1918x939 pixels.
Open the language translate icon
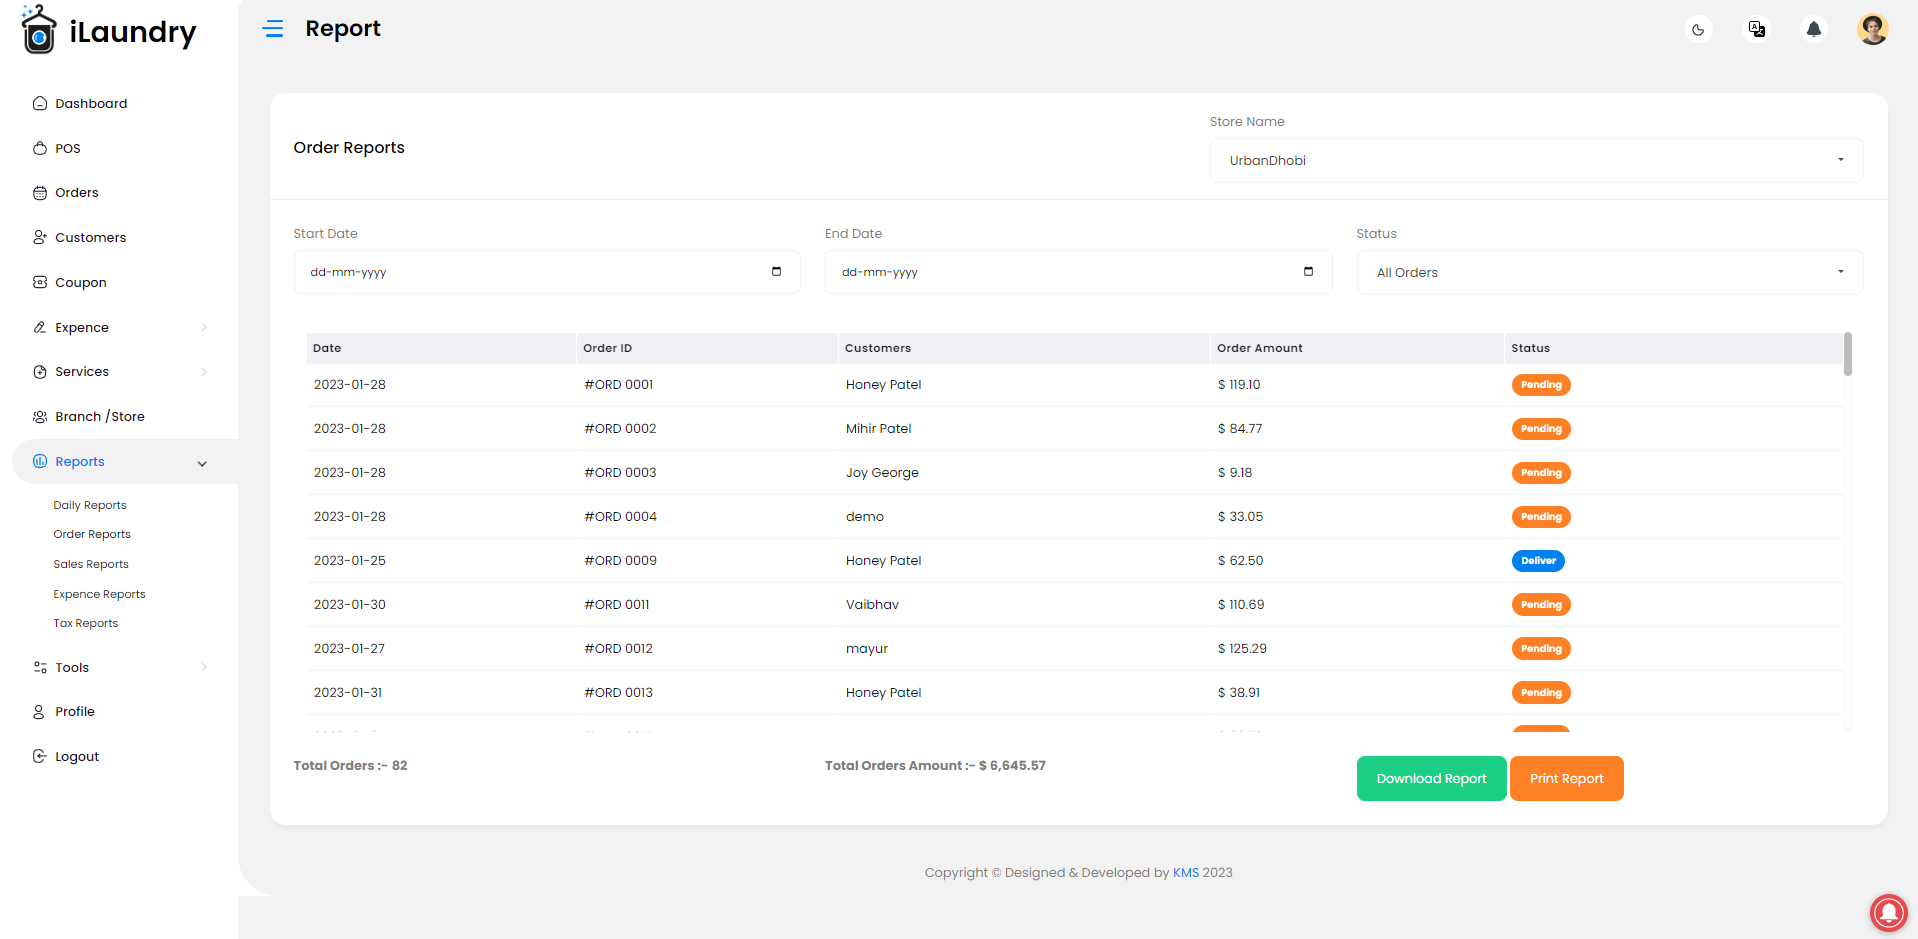(x=1757, y=29)
